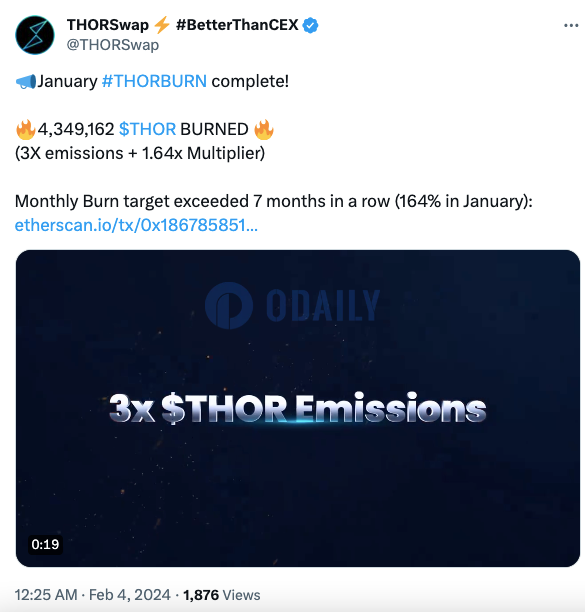Click the 1,876 Views count
Screen dimensions: 585x612
(222, 595)
